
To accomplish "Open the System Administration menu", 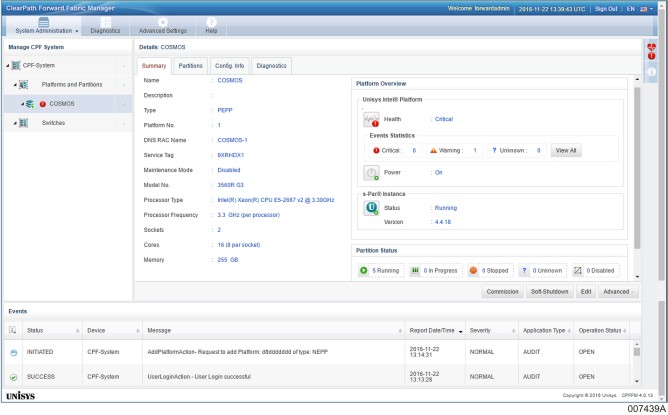I will coord(47,30).
